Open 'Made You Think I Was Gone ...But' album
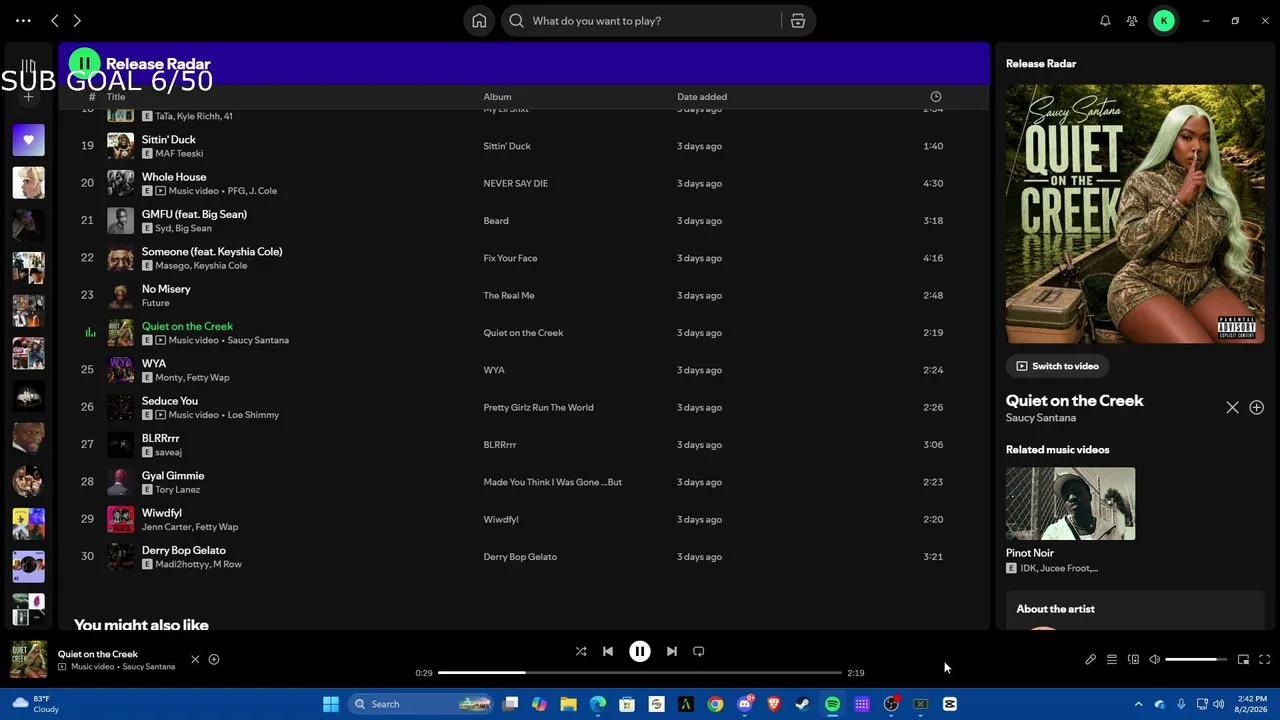The image size is (1280, 720). pos(552,482)
